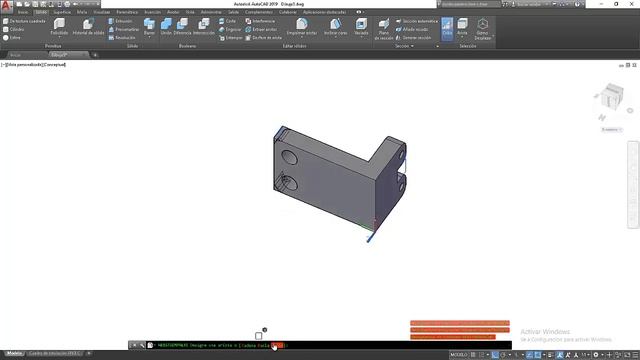This screenshot has height=360, width=640.
Task: Click the Conceptual visual style control
Action: coord(55,64)
